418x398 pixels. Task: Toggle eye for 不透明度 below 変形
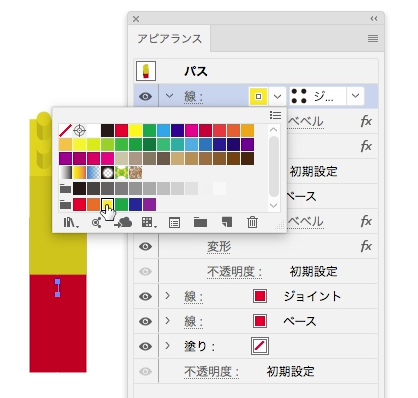pyautogui.click(x=145, y=272)
